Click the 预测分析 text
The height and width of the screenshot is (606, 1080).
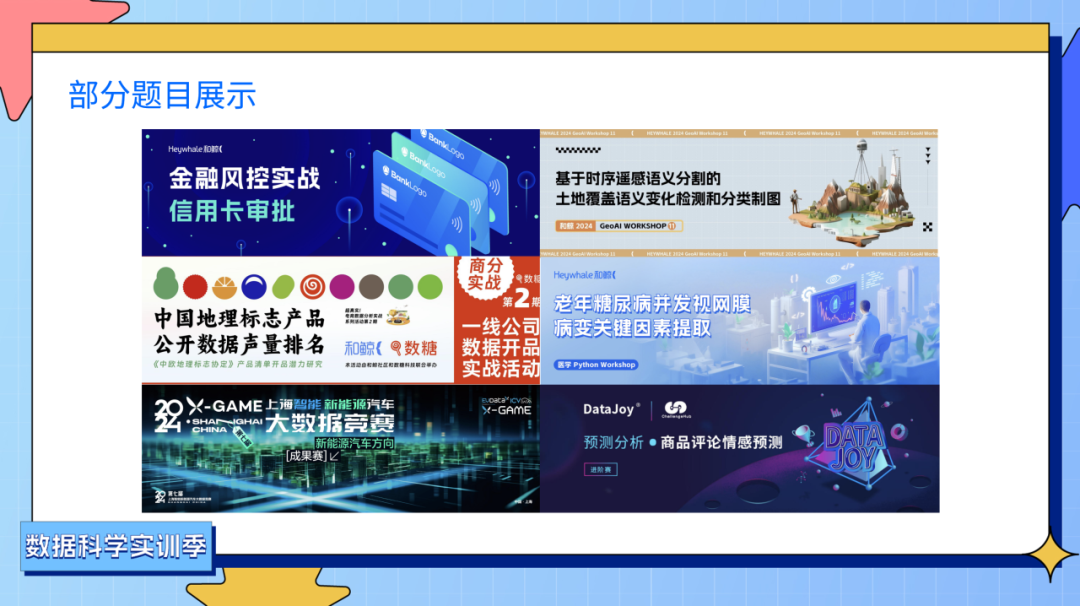pyautogui.click(x=613, y=442)
